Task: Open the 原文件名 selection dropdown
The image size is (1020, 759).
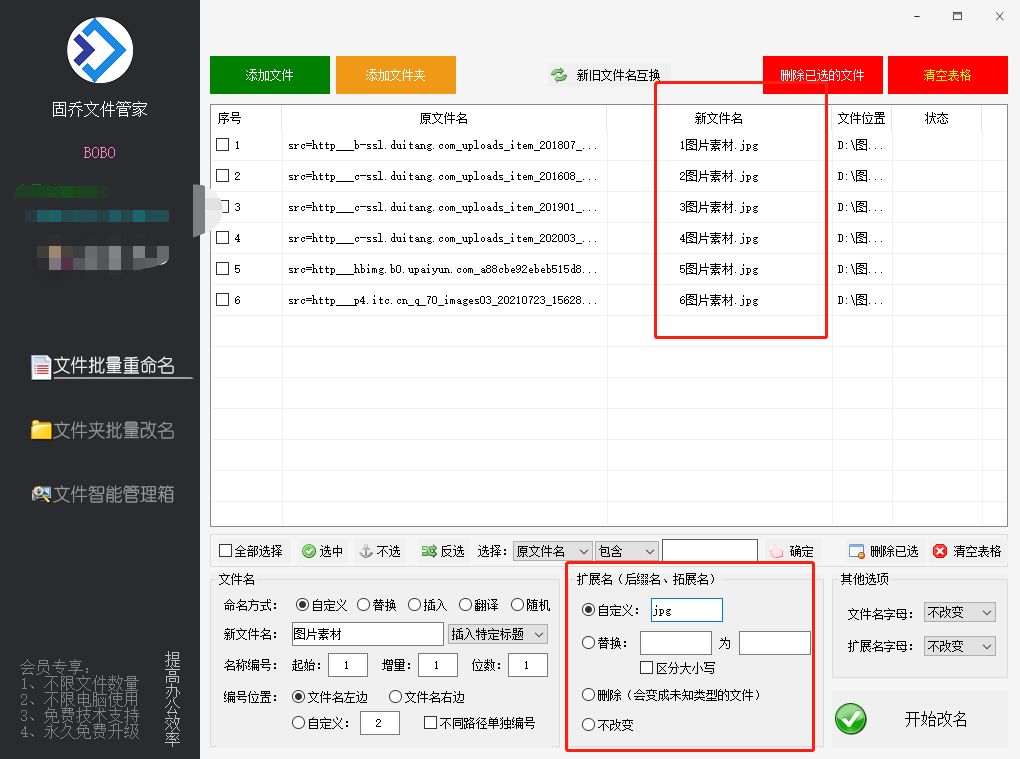Action: [x=553, y=552]
